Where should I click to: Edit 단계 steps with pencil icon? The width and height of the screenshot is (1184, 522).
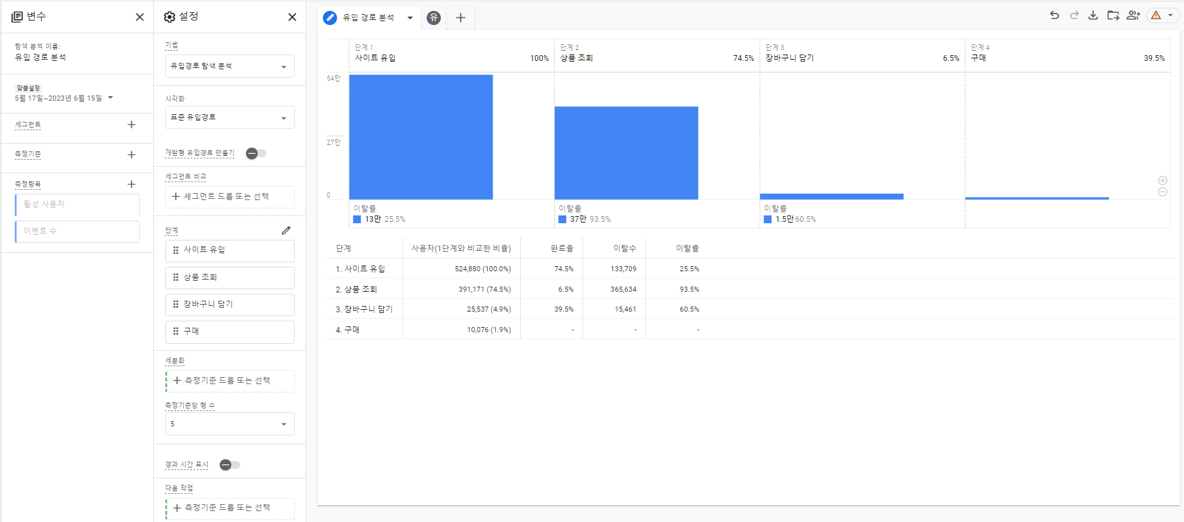tap(286, 230)
